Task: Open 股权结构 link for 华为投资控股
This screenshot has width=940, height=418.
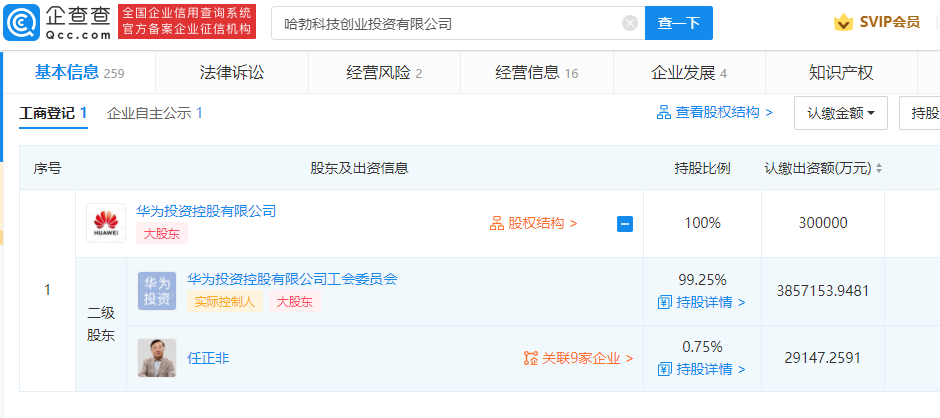Action: coord(534,224)
